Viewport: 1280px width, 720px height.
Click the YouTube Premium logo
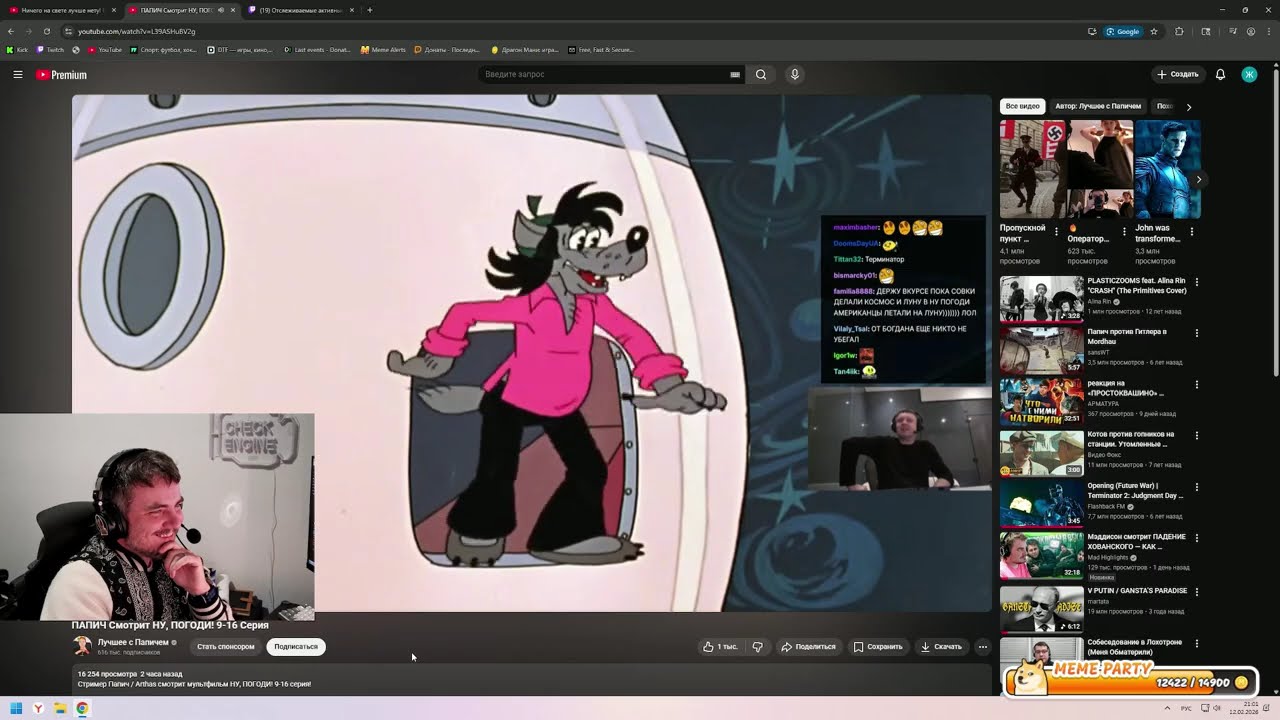(x=62, y=74)
